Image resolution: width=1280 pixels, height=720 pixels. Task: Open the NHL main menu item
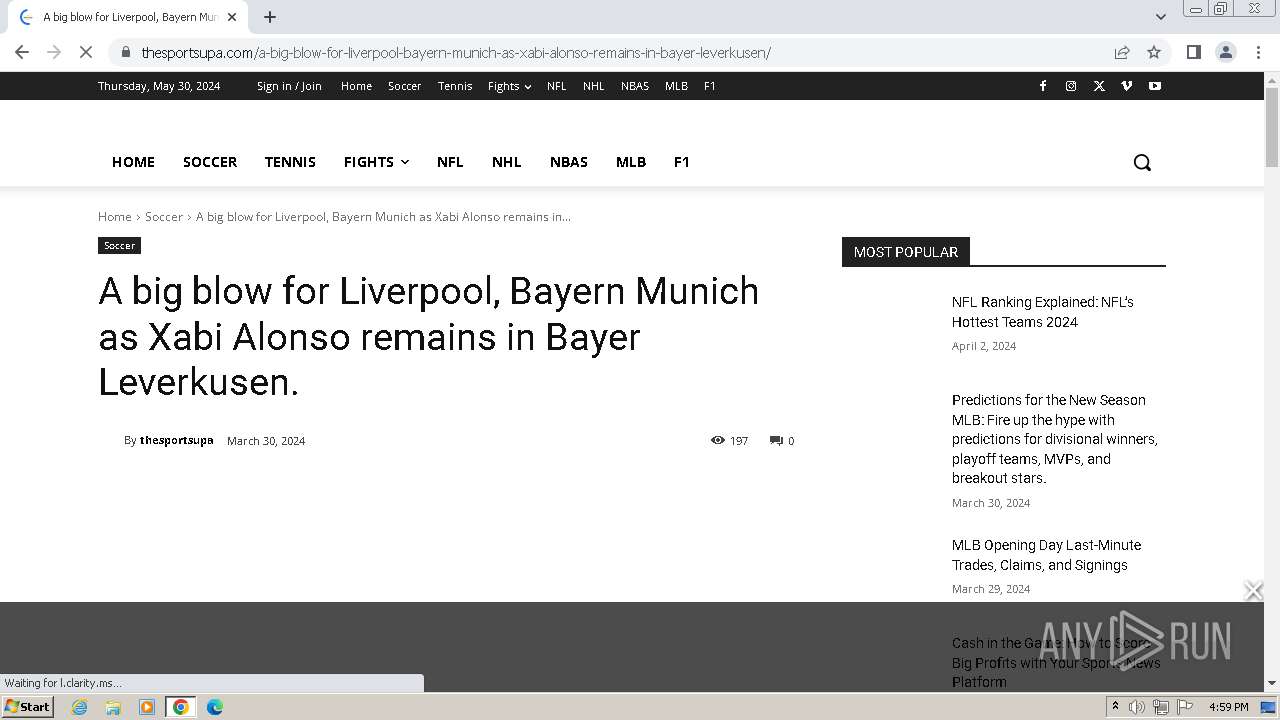point(507,162)
